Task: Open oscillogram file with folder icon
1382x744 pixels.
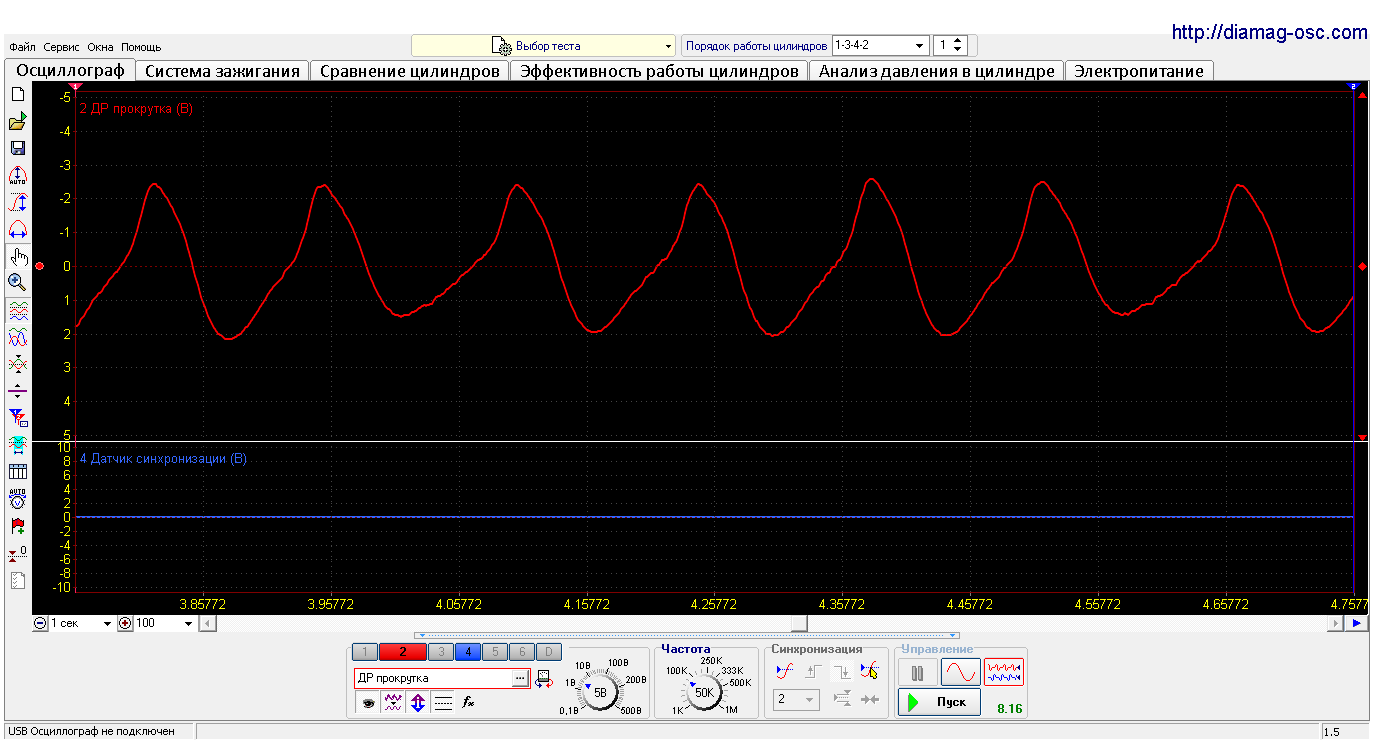Action: coord(17,121)
